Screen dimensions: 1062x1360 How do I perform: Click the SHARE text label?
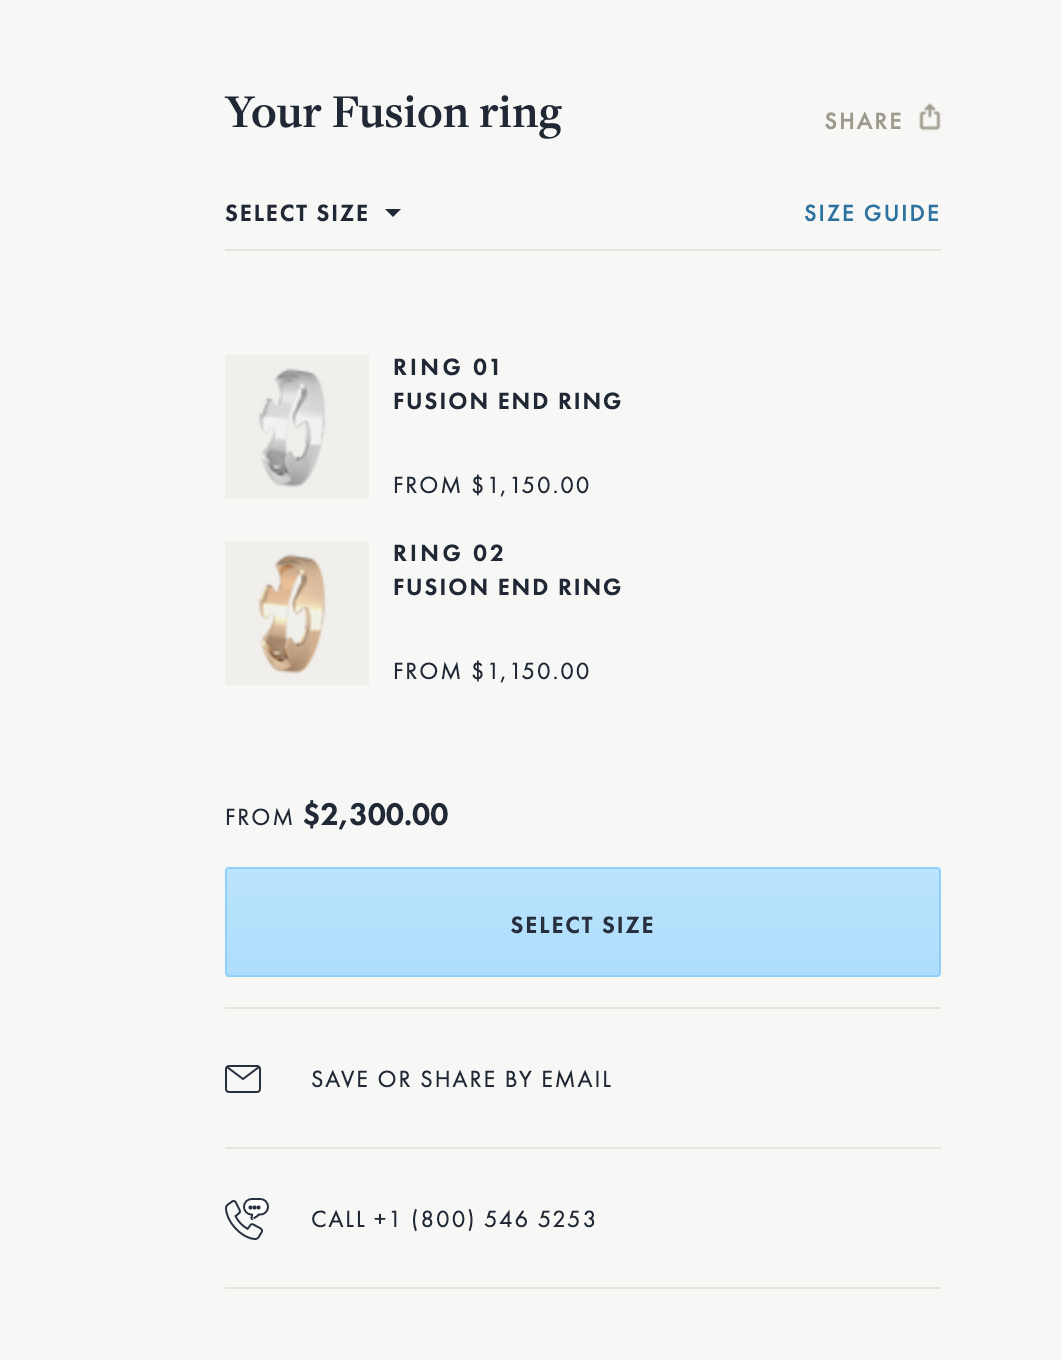click(863, 121)
